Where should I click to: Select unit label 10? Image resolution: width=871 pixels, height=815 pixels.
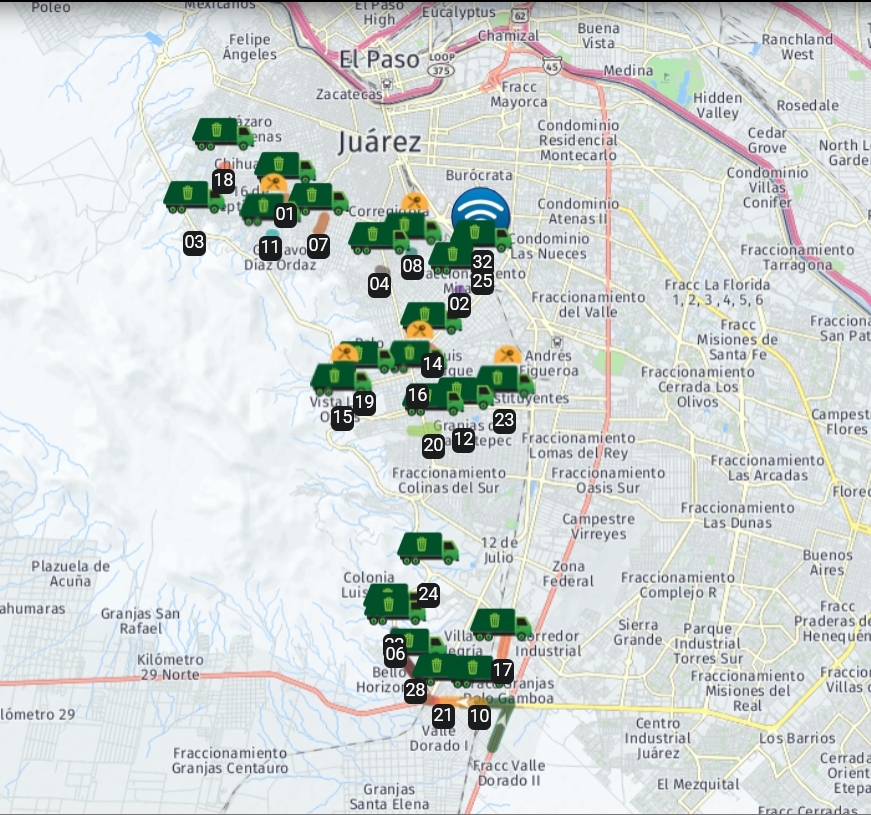click(x=479, y=715)
